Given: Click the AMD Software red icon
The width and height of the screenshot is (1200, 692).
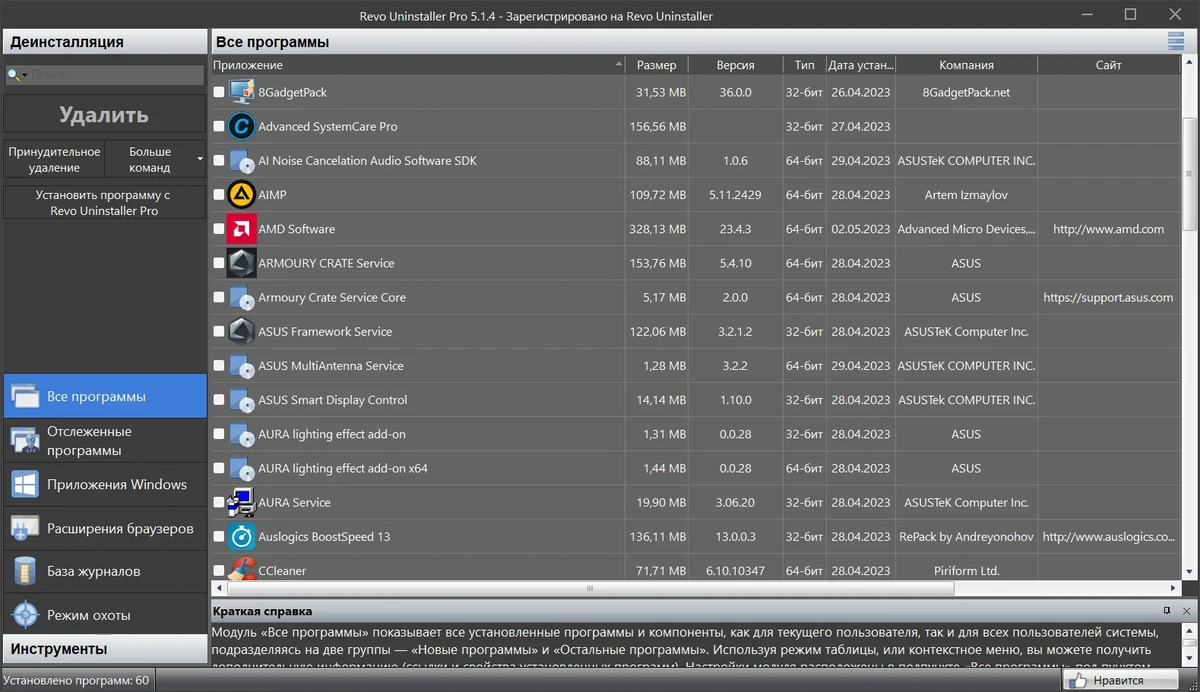Looking at the screenshot, I should click(x=241, y=229).
